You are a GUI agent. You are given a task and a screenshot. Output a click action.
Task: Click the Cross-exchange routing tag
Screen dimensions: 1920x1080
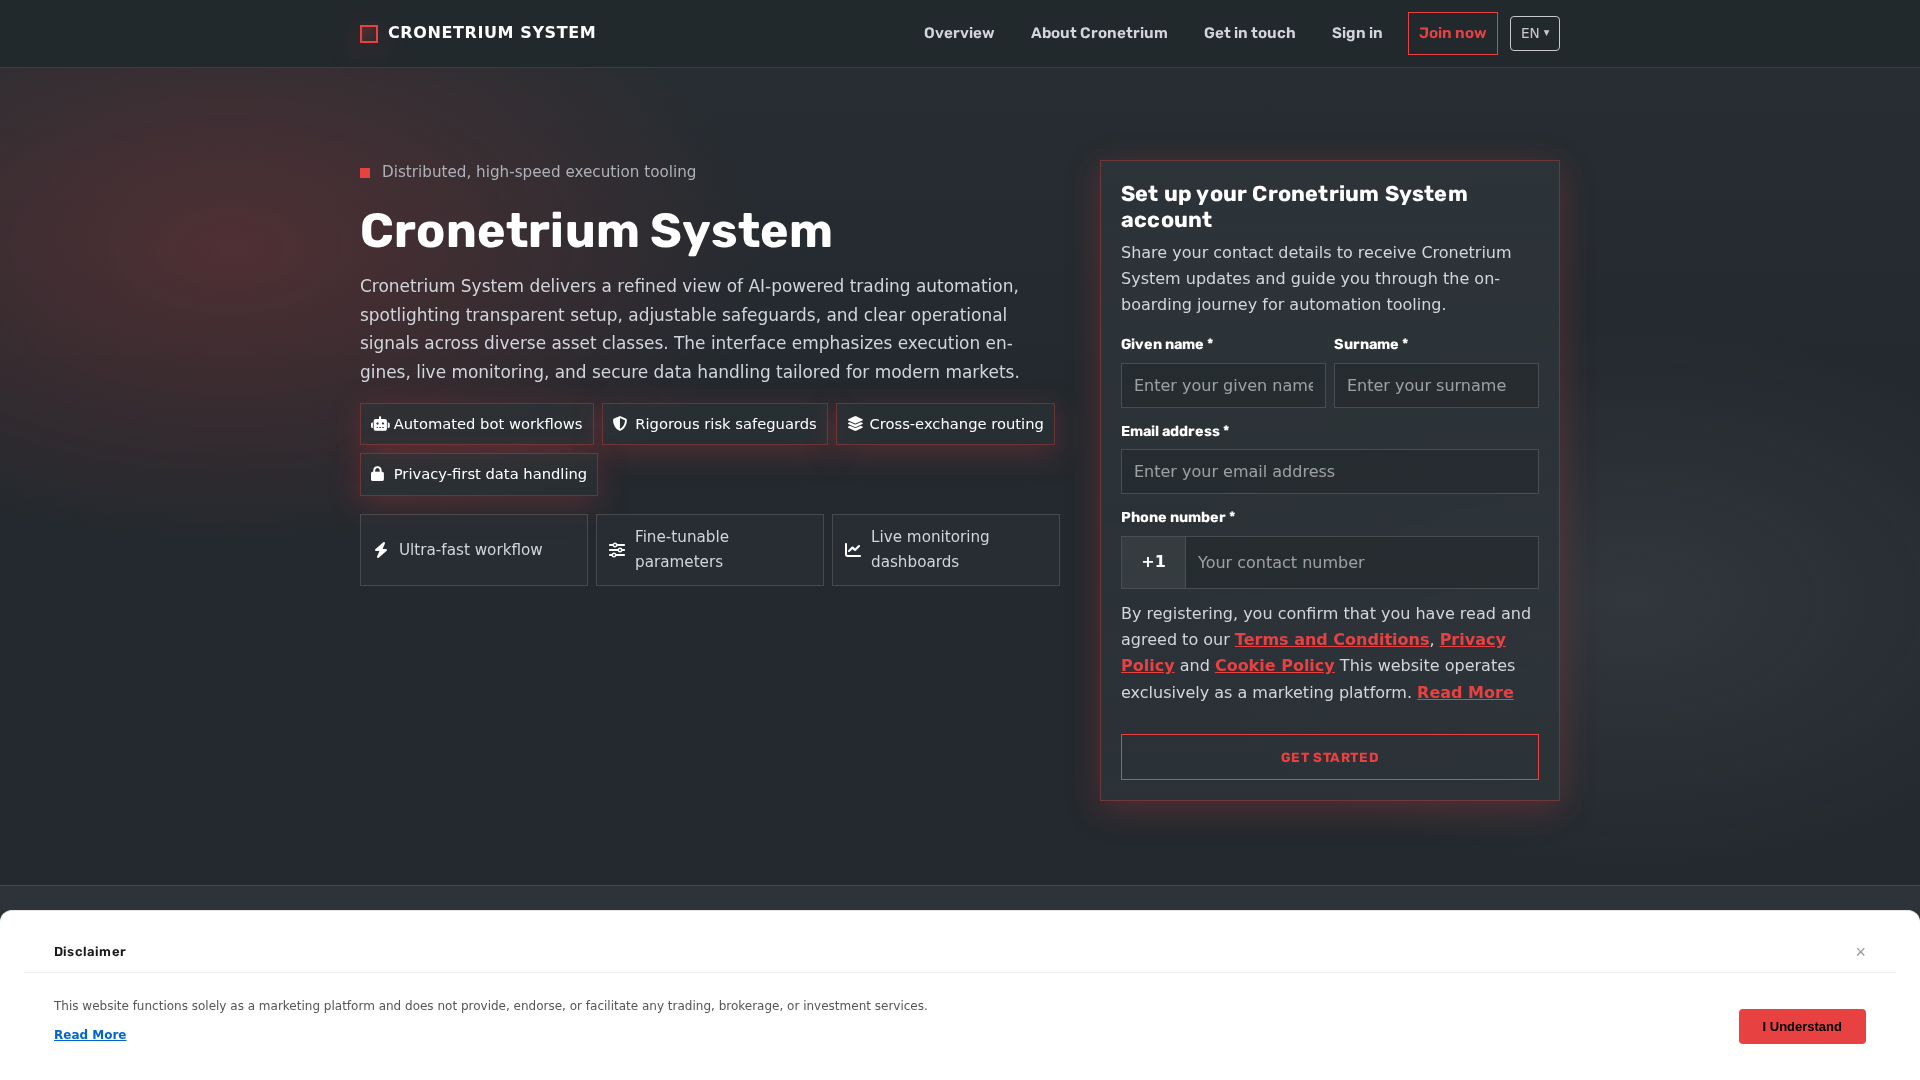pos(945,424)
